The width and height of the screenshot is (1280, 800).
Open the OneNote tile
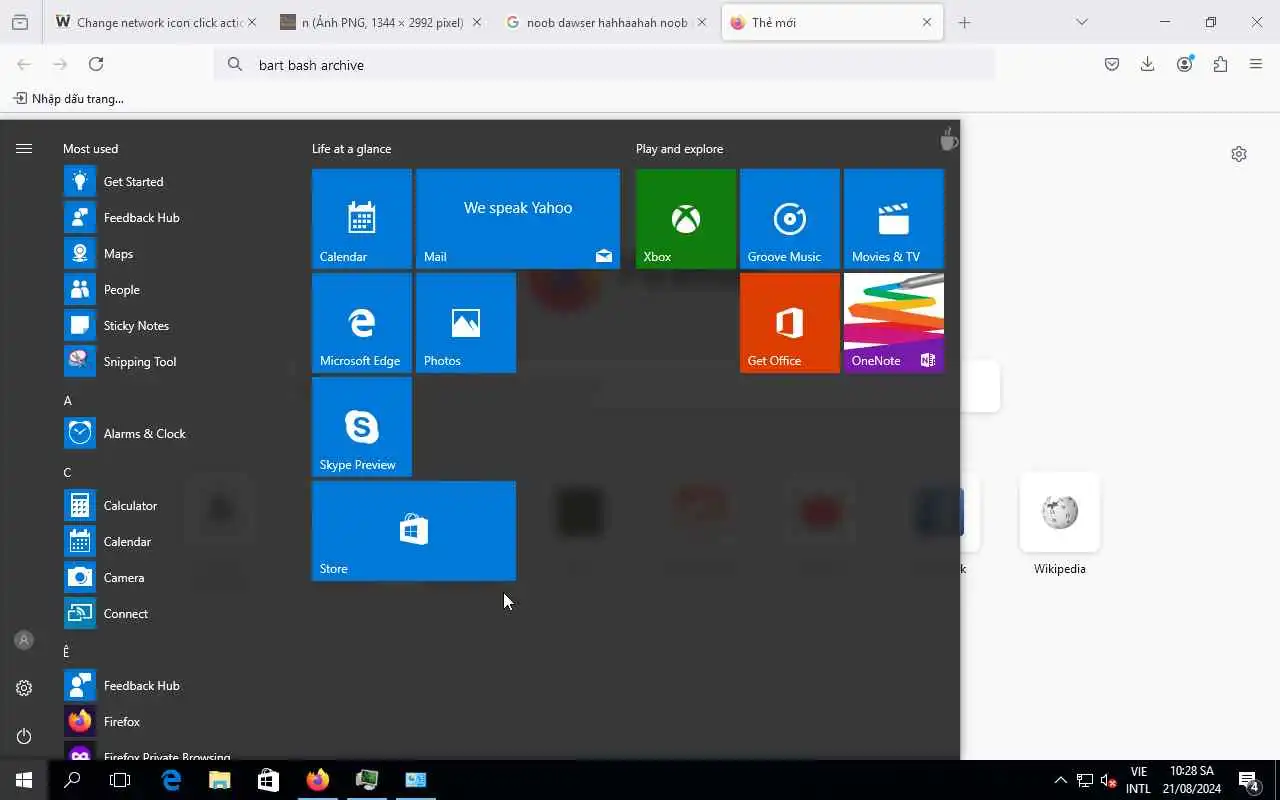click(894, 323)
